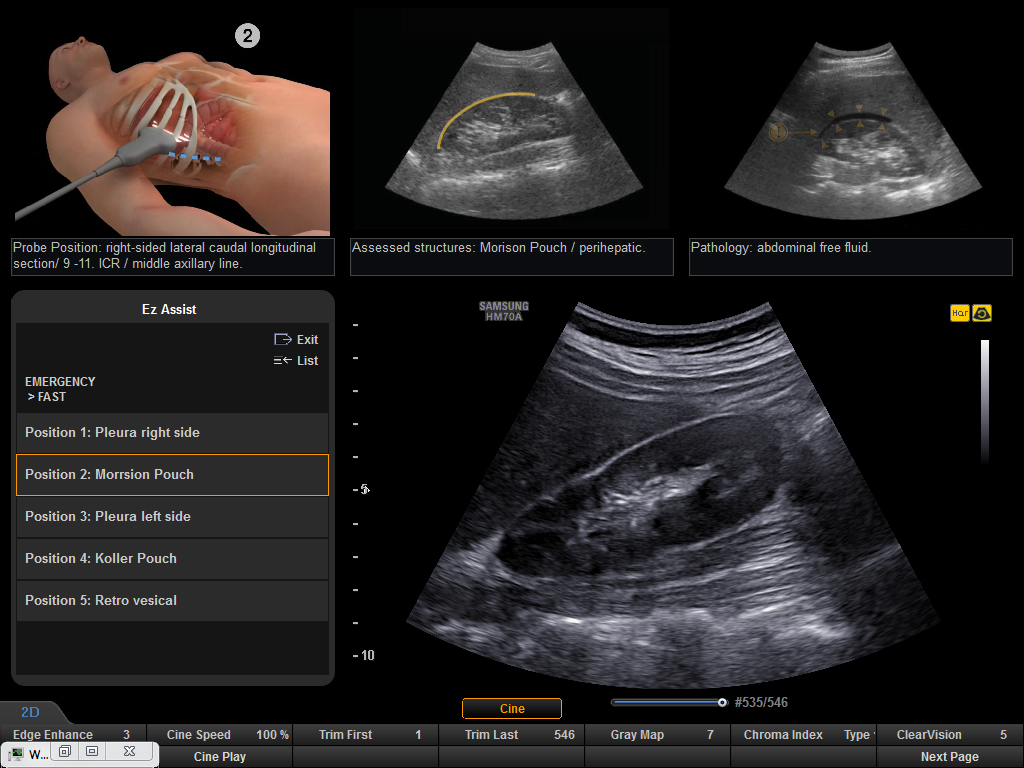Go to Next Page of settings

click(x=949, y=757)
